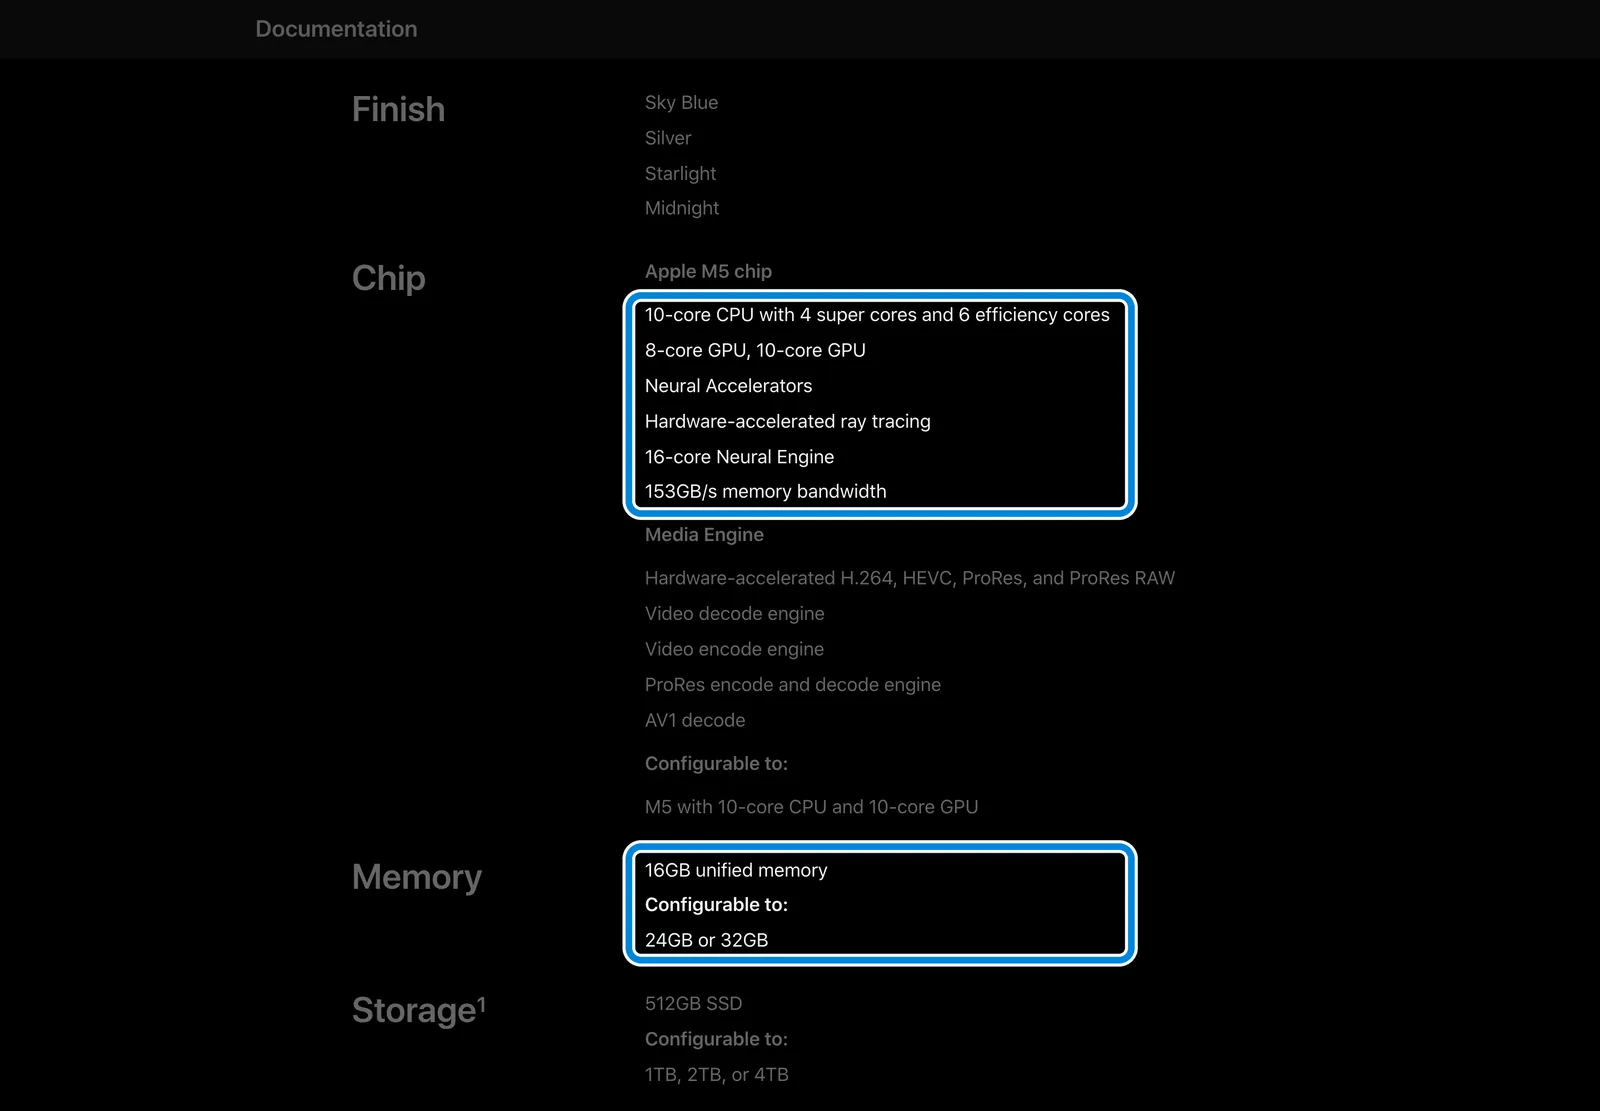Open the Documentation header link
1600x1111 pixels.
[336, 29]
